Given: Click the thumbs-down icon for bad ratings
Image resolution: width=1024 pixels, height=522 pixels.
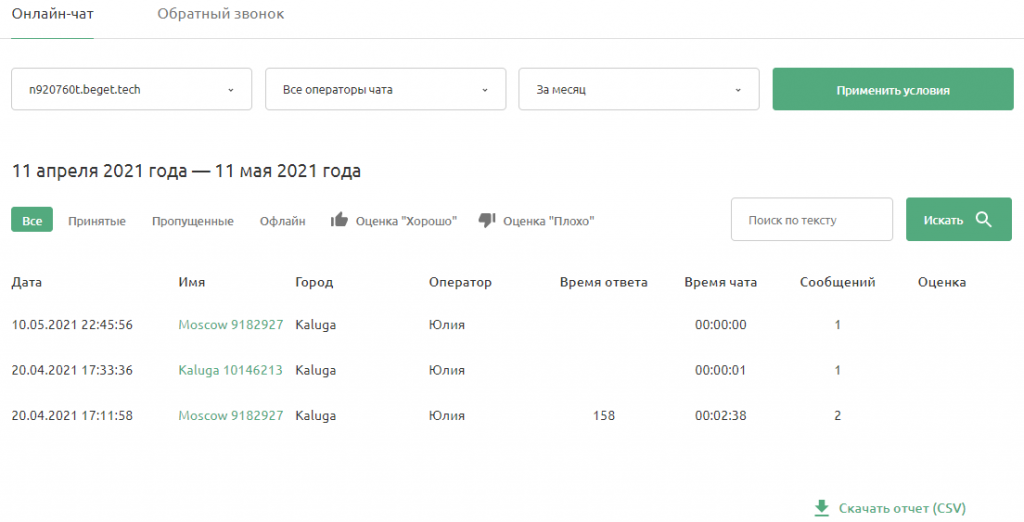Looking at the screenshot, I should 487,220.
